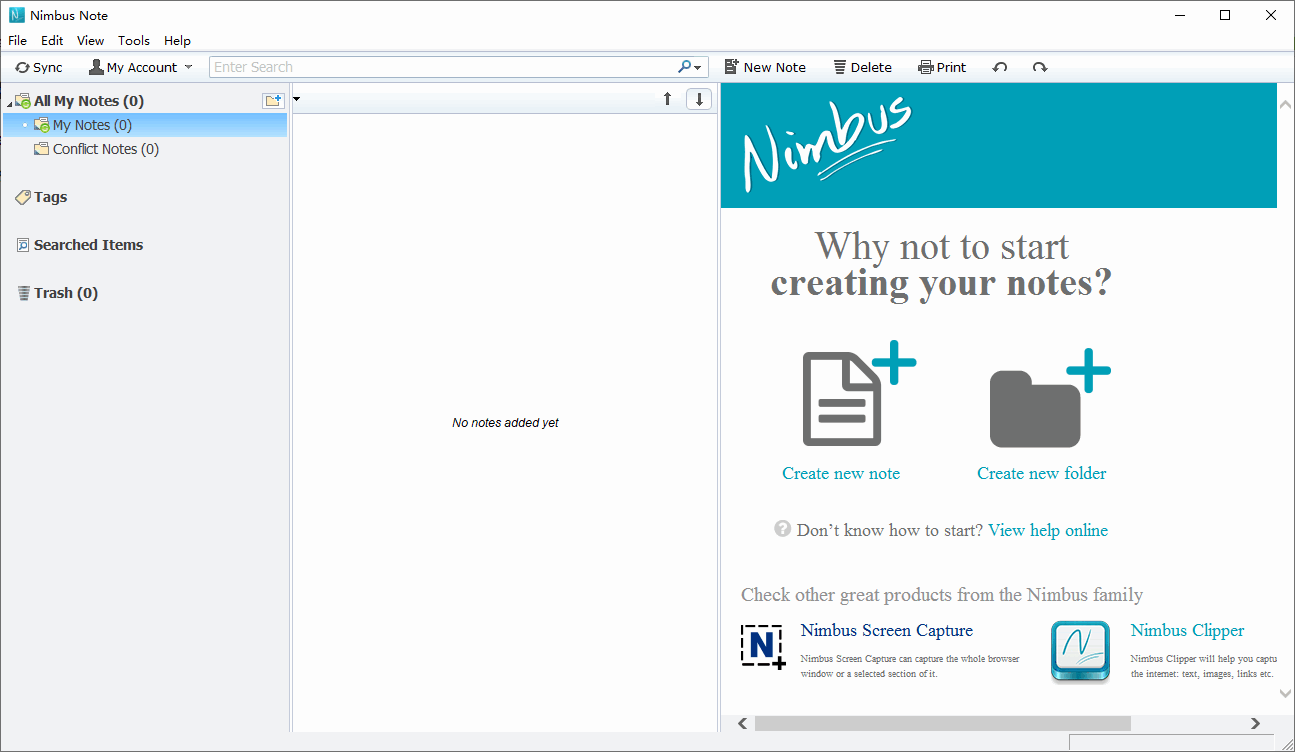Screen dimensions: 1295x752
Task: Open the search options magnifier dropdown
Action: point(691,67)
